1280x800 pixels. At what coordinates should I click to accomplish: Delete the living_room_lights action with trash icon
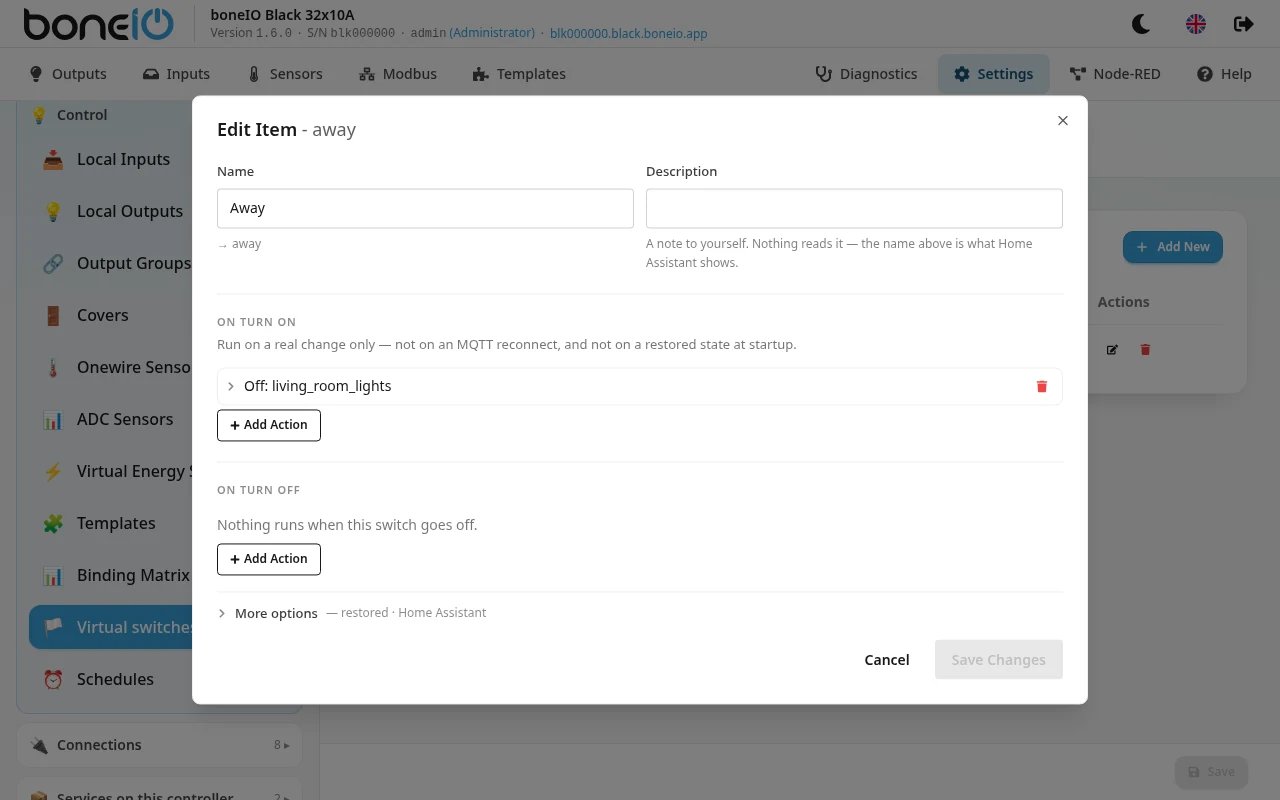click(x=1041, y=386)
